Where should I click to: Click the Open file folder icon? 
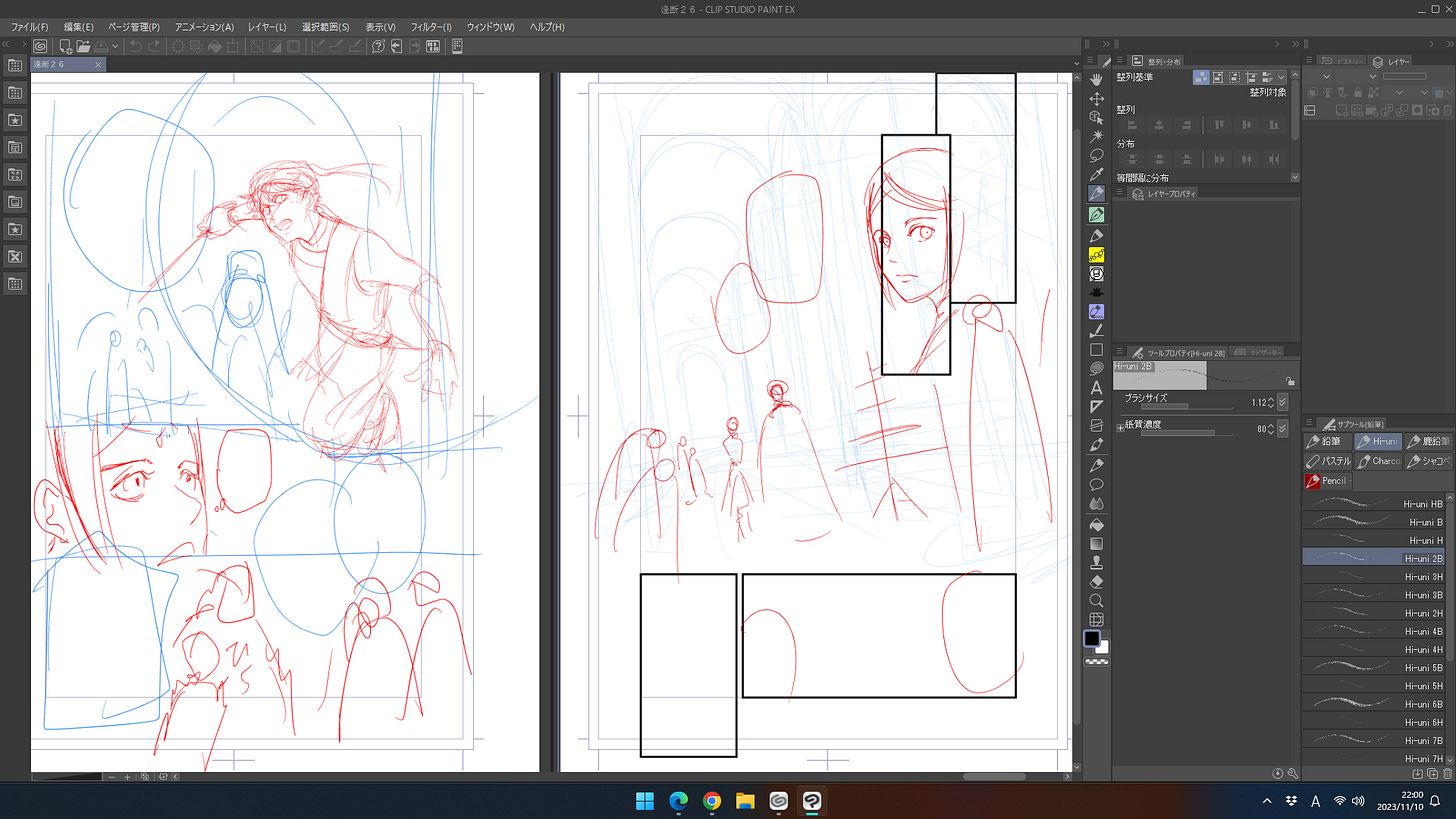tap(84, 46)
